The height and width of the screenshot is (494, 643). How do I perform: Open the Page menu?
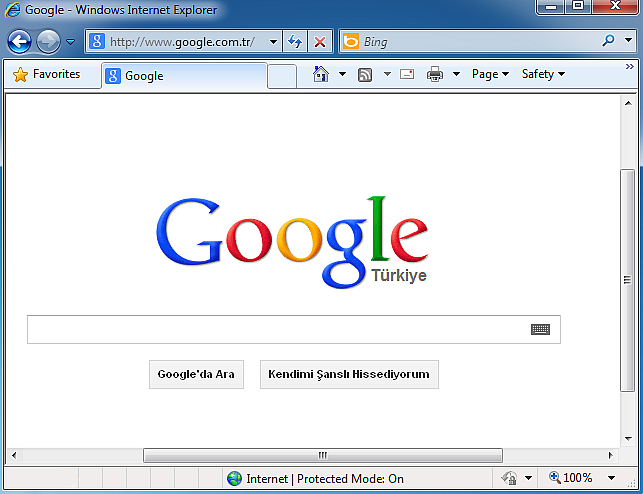coord(489,74)
